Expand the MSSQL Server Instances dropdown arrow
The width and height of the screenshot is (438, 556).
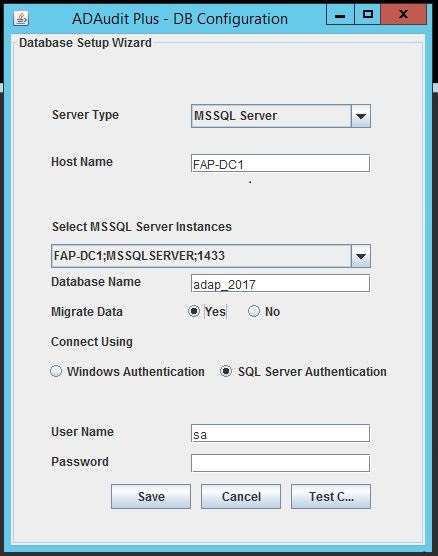pos(361,256)
